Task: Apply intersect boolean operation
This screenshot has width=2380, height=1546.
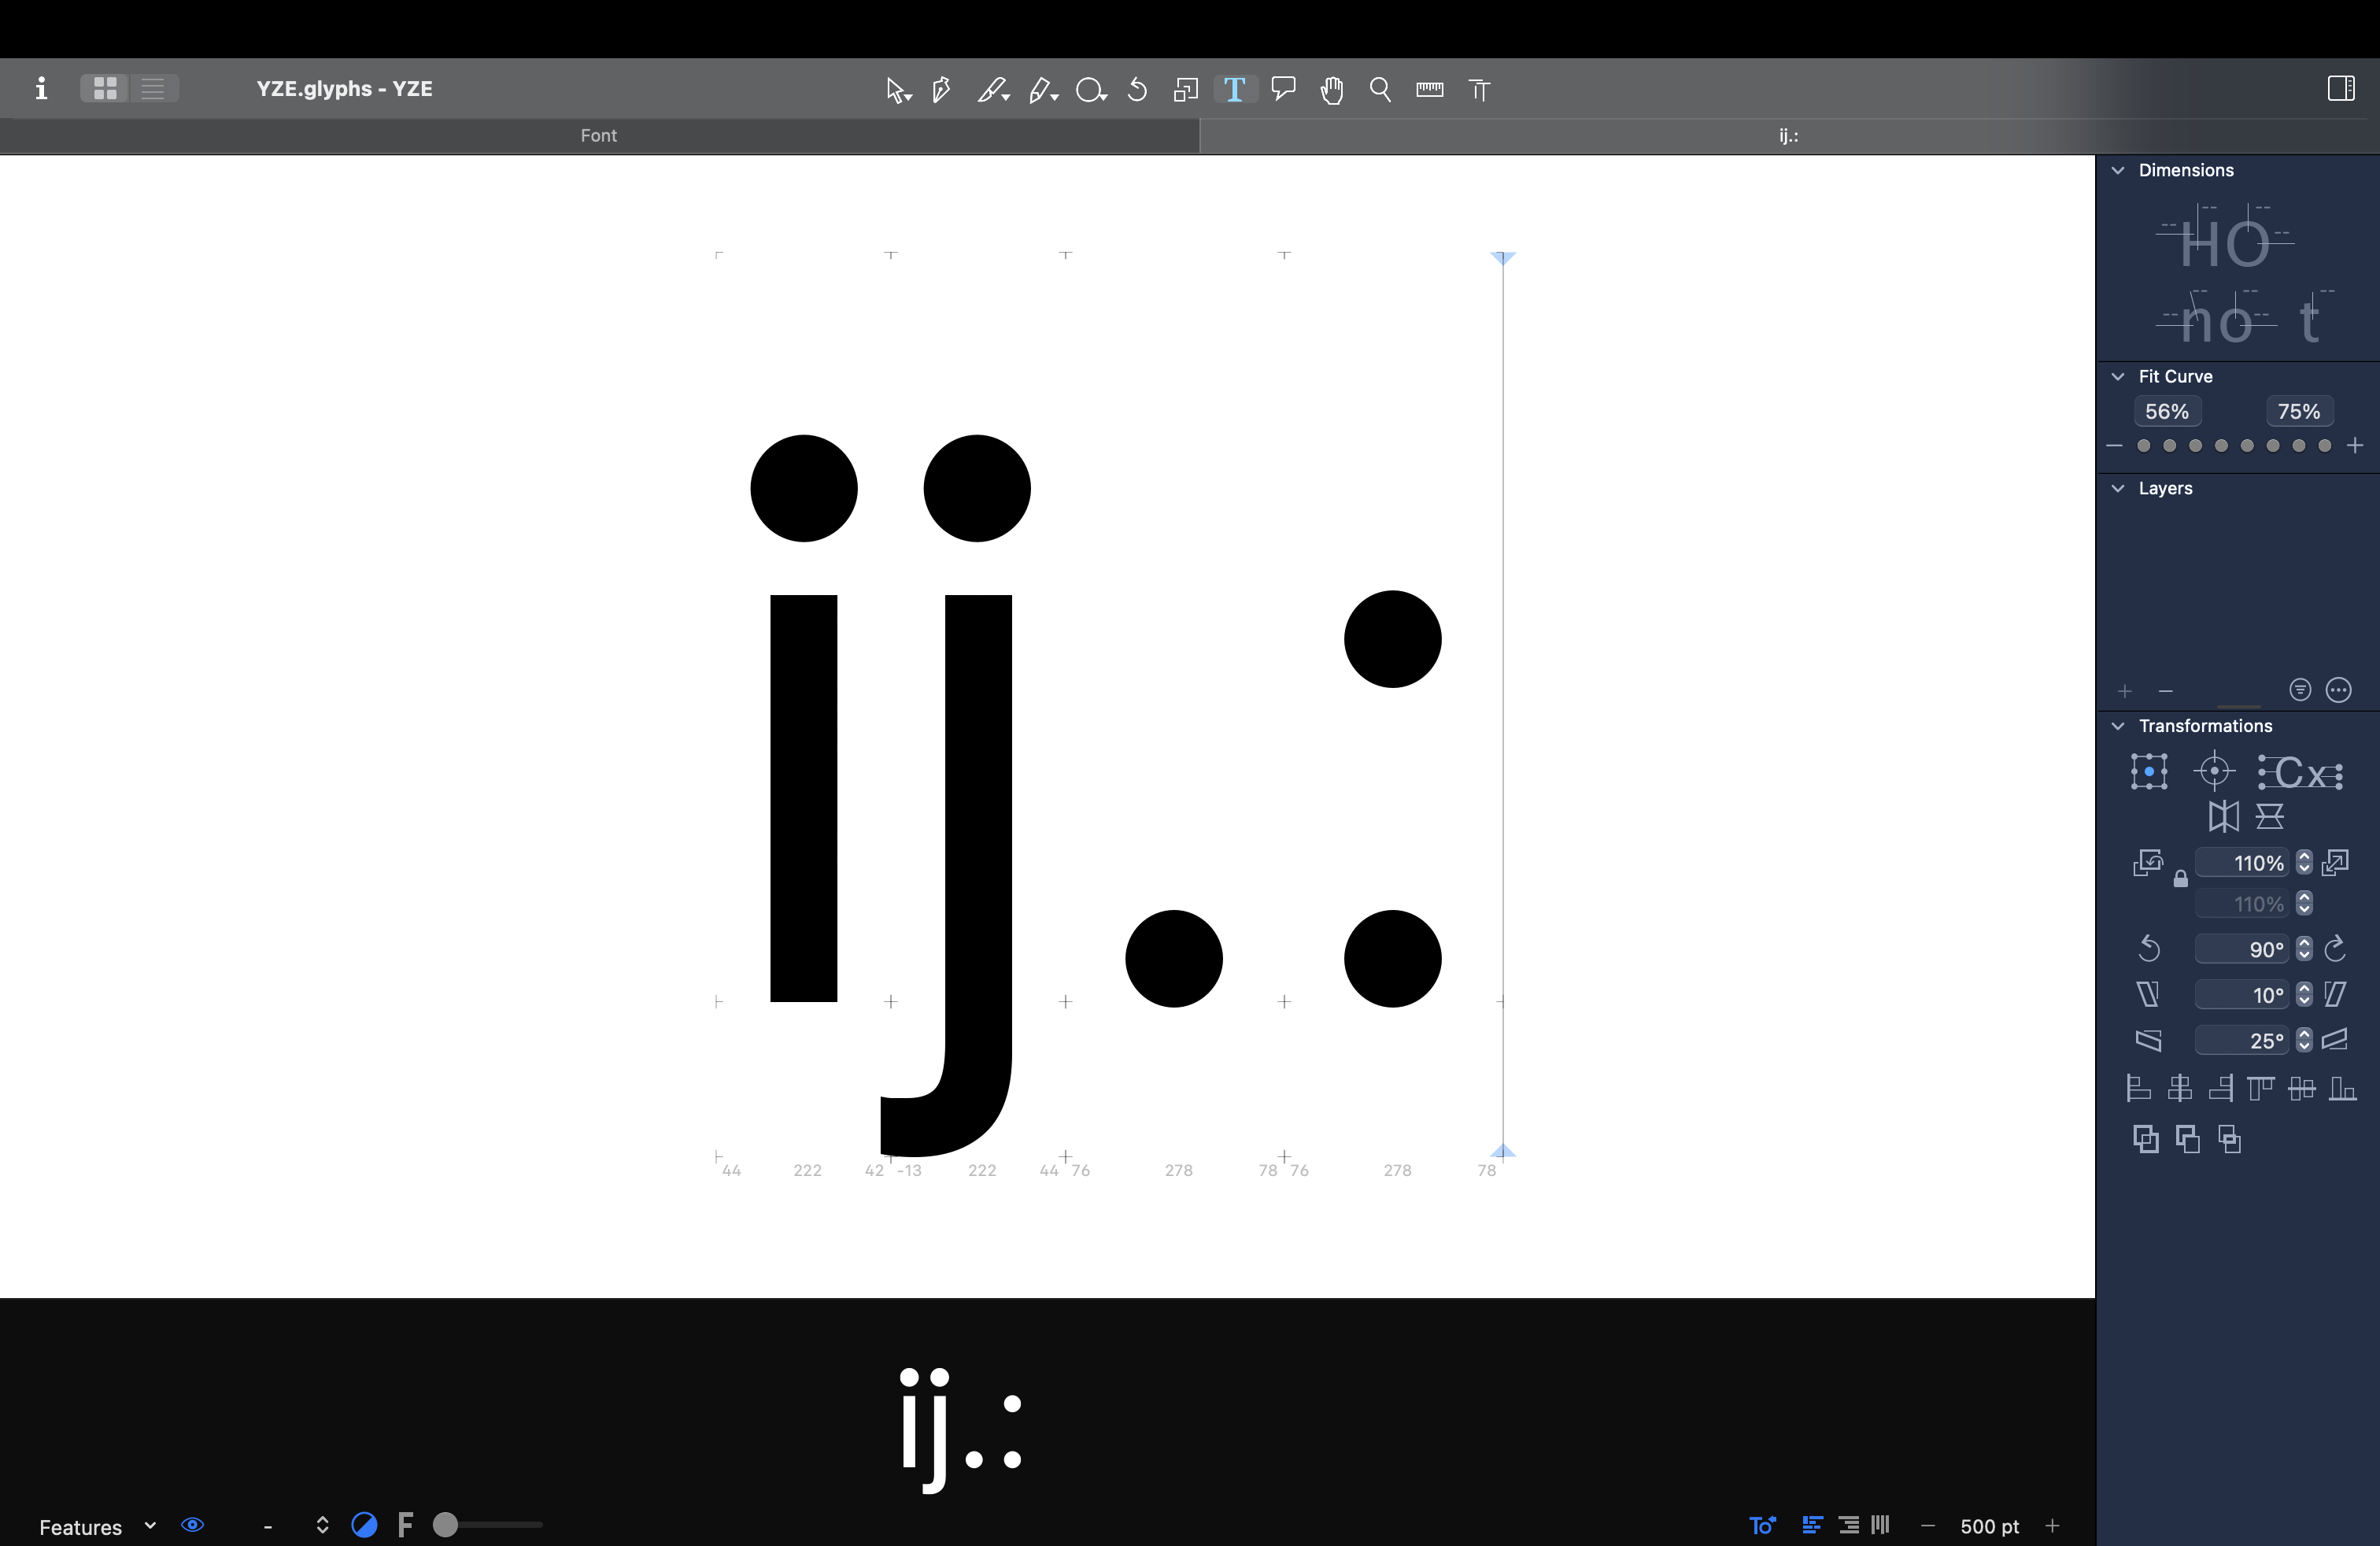Action: pos(2229,1139)
